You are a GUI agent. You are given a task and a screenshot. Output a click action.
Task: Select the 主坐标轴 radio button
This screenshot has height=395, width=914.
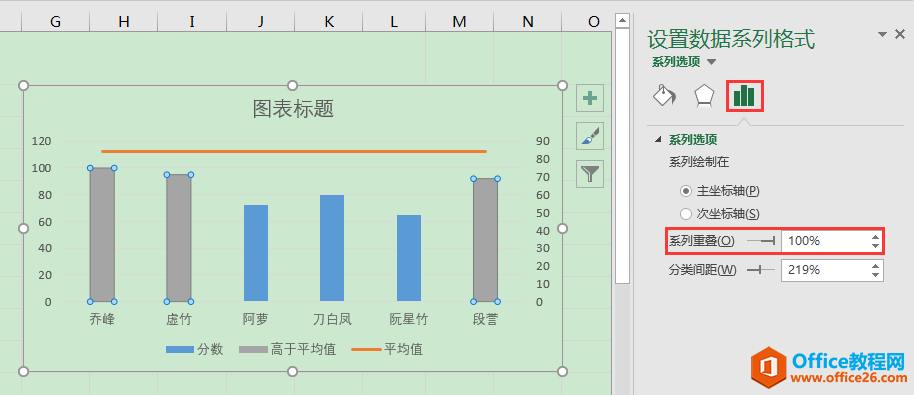coord(686,191)
